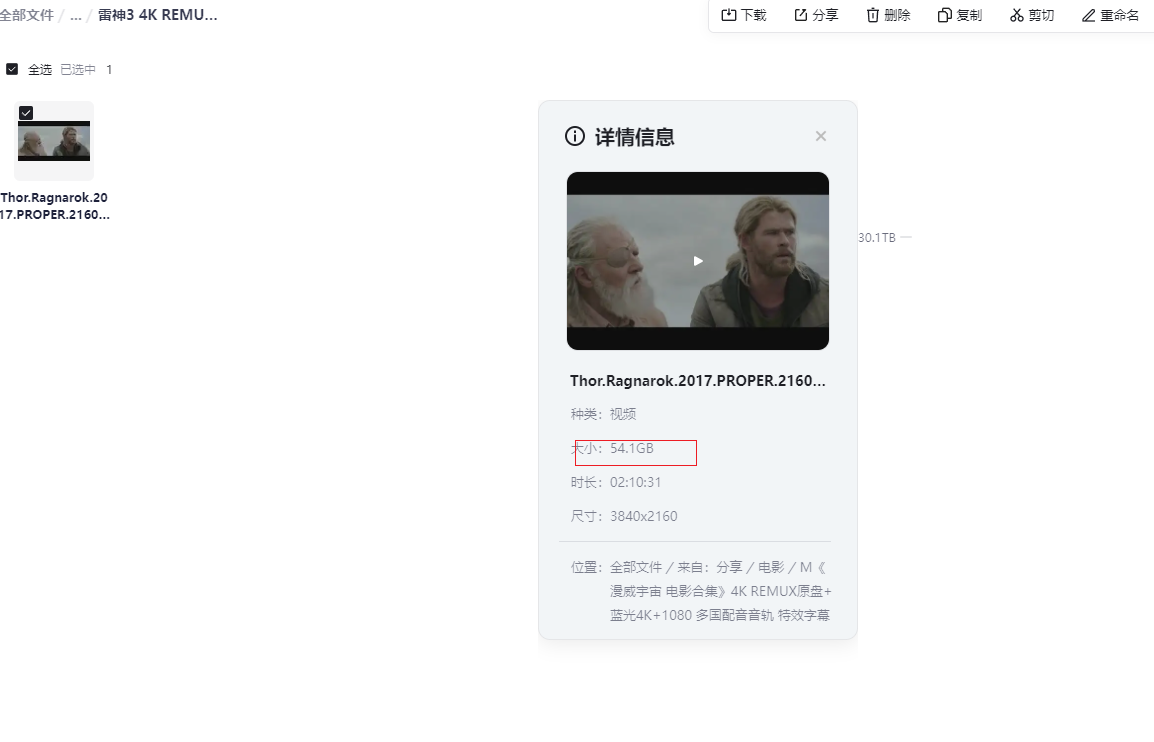
Task: Go to 全部文件 in breadcrumb
Action: click(x=26, y=15)
